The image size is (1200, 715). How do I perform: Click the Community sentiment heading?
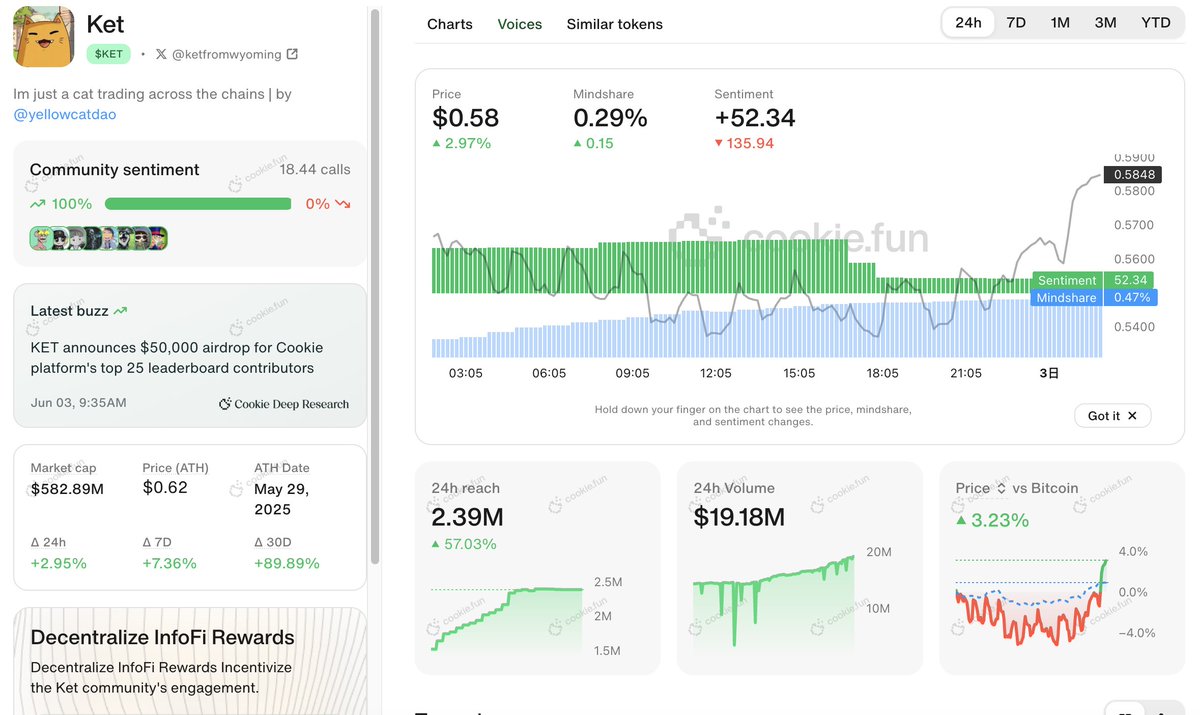point(115,170)
